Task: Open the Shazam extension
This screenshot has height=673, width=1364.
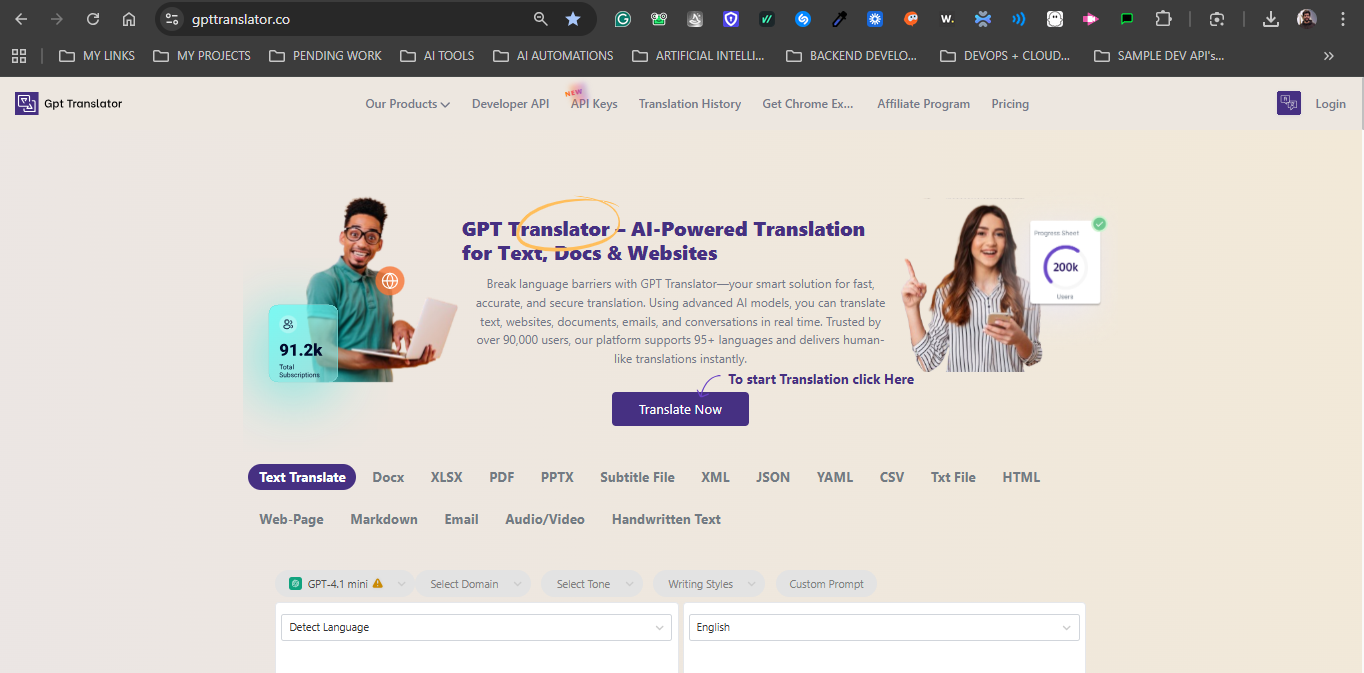Action: pyautogui.click(x=803, y=19)
